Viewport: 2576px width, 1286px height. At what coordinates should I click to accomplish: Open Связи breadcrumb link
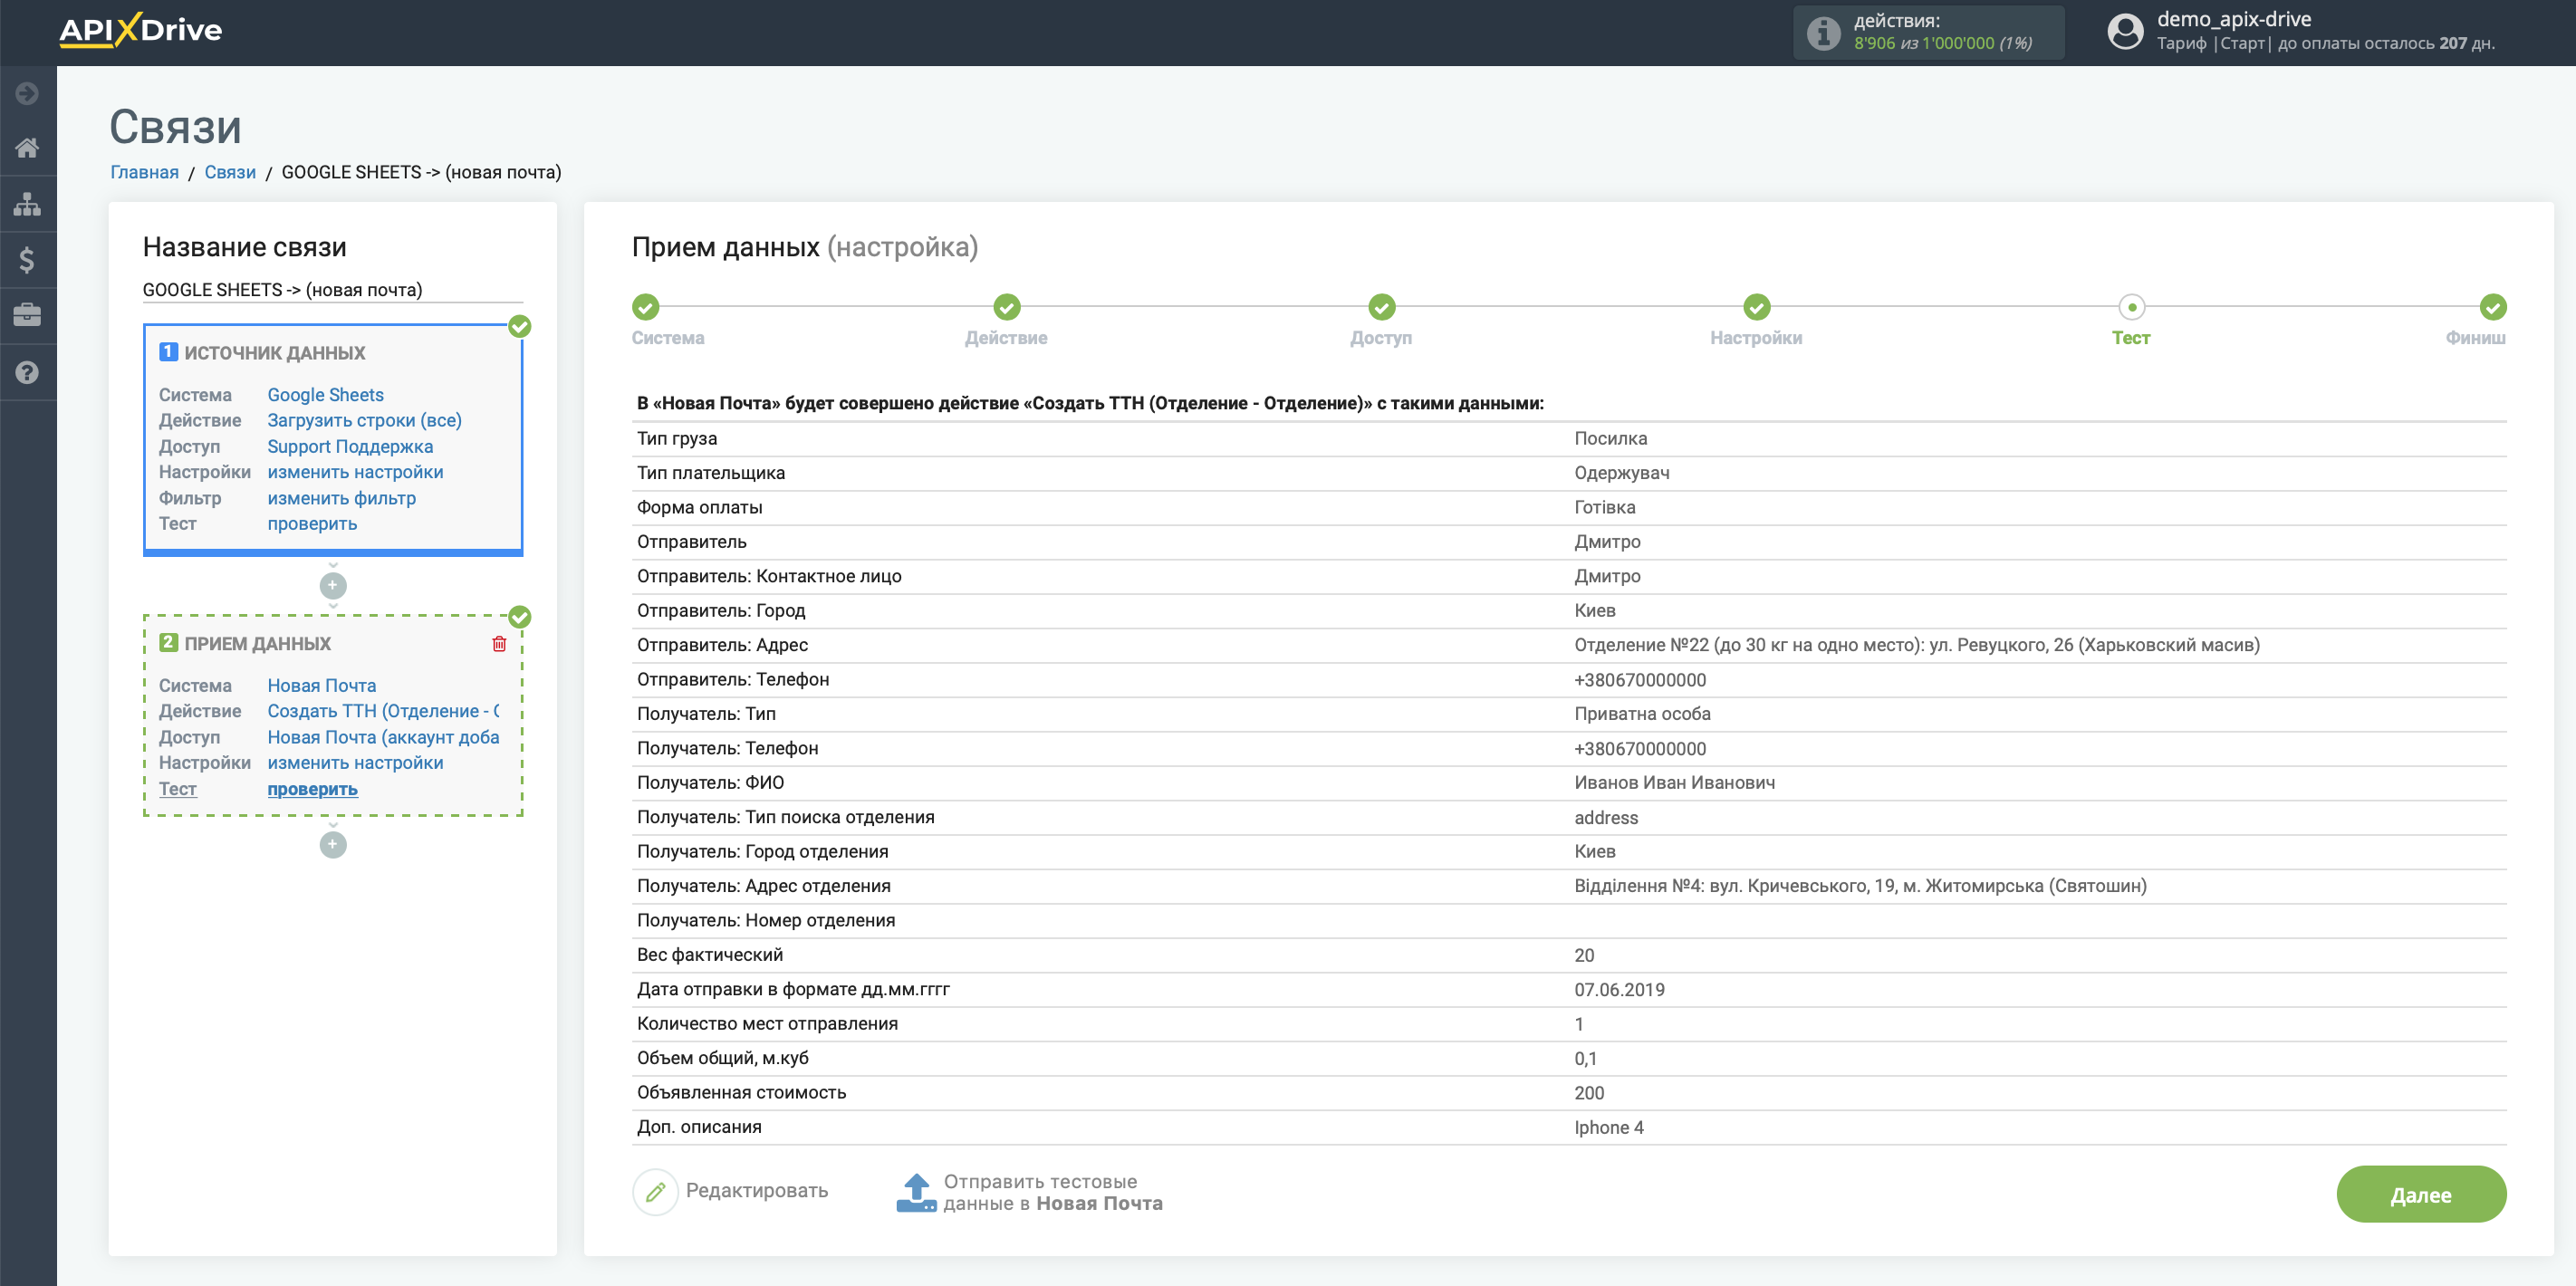pyautogui.click(x=230, y=172)
